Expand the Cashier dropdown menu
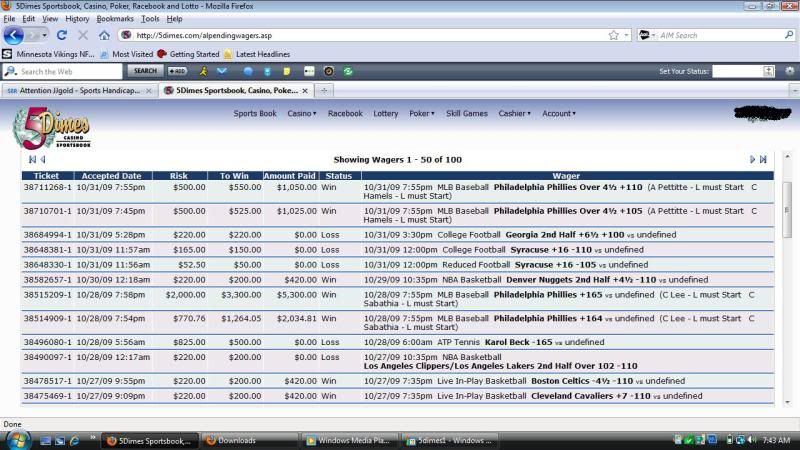Viewport: 800px width, 450px height. tap(514, 113)
